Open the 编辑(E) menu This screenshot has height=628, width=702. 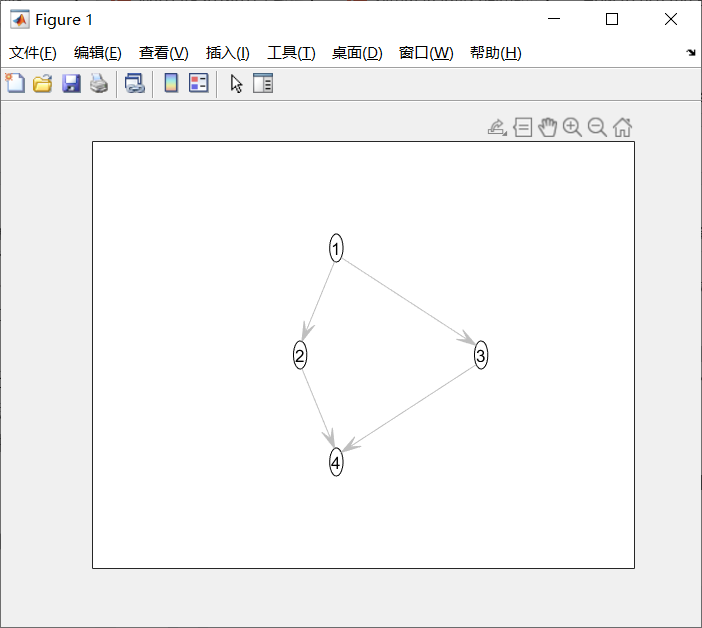pyautogui.click(x=98, y=53)
